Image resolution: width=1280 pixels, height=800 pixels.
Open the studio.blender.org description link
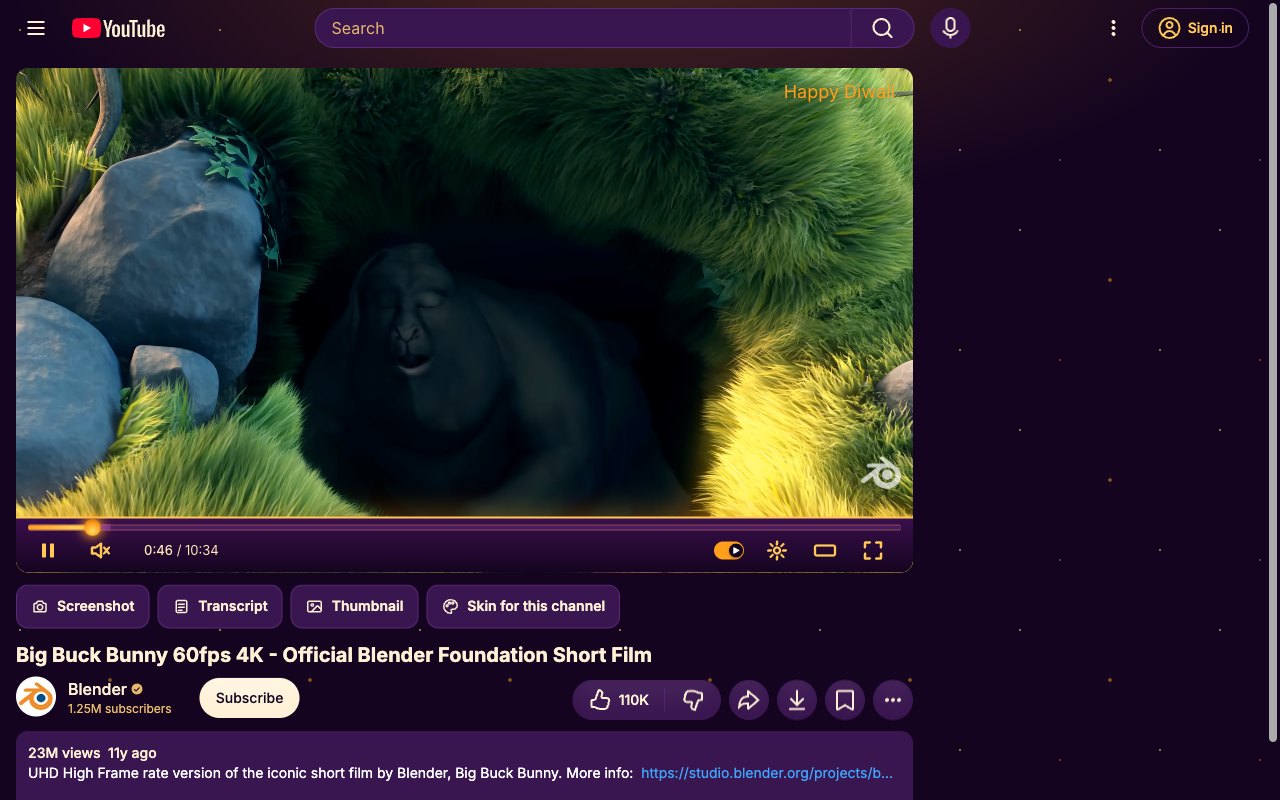[767, 773]
